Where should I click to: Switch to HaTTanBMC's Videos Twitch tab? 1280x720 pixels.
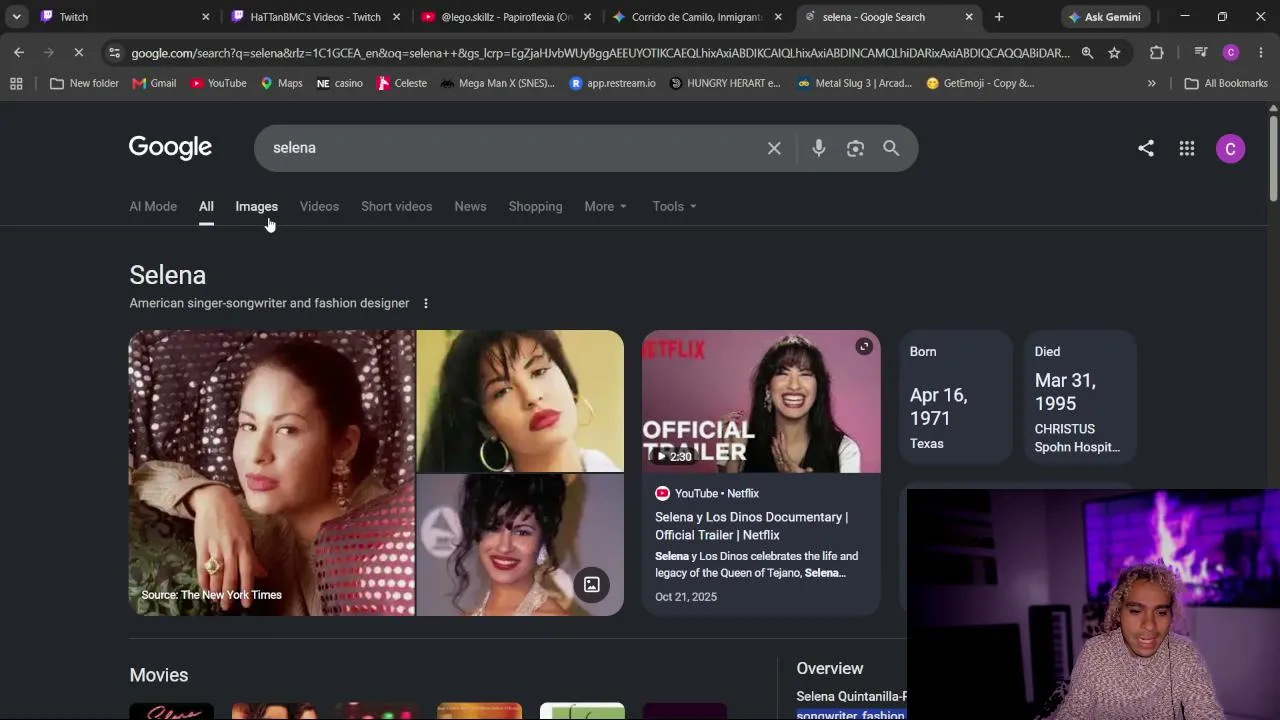click(315, 17)
